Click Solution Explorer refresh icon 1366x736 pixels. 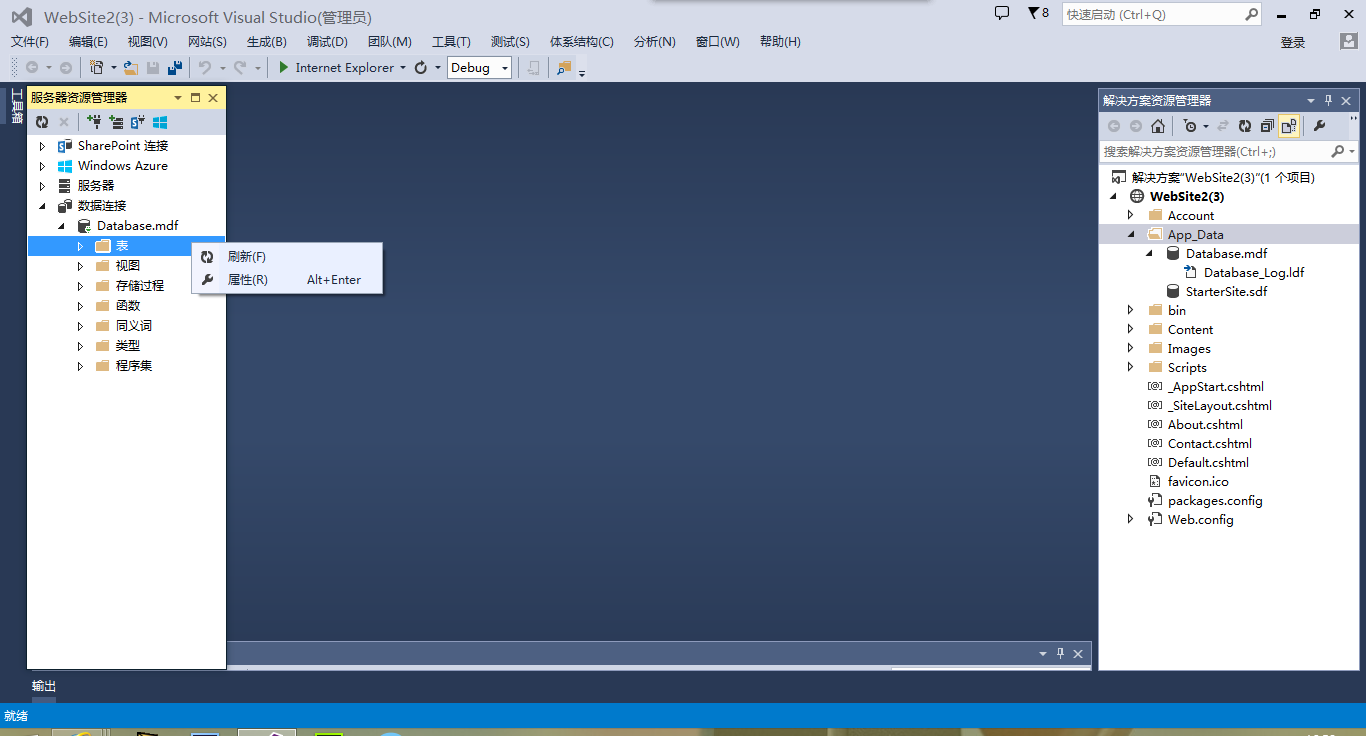click(x=1245, y=126)
